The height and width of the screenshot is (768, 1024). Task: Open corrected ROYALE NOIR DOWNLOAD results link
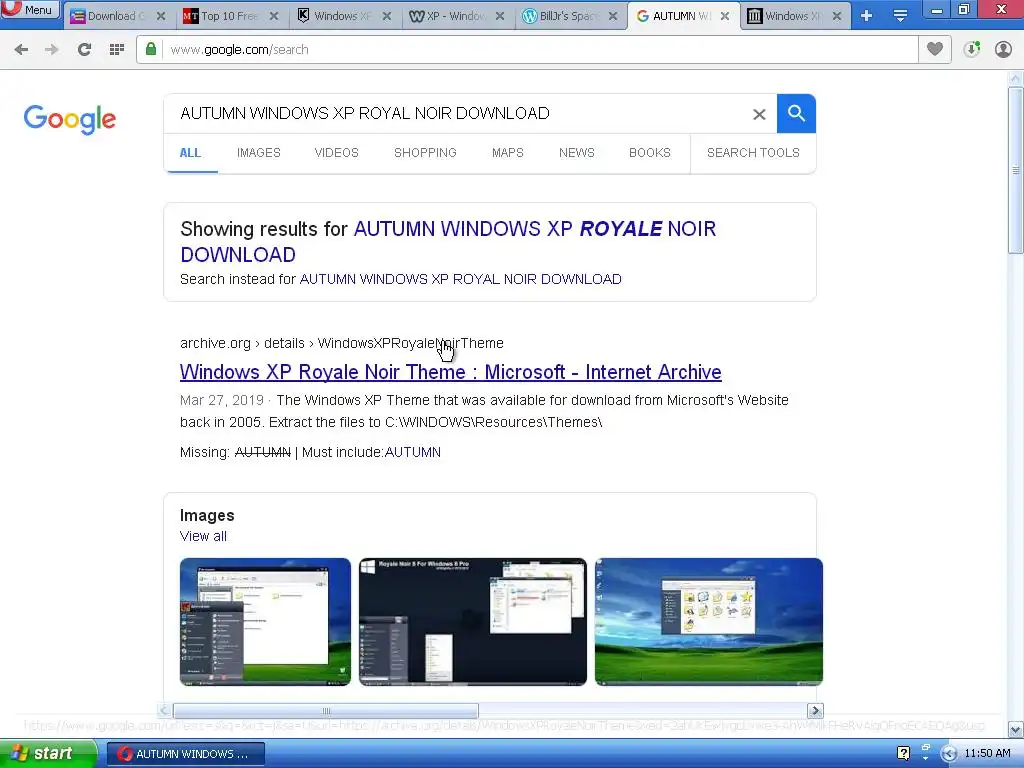point(448,241)
